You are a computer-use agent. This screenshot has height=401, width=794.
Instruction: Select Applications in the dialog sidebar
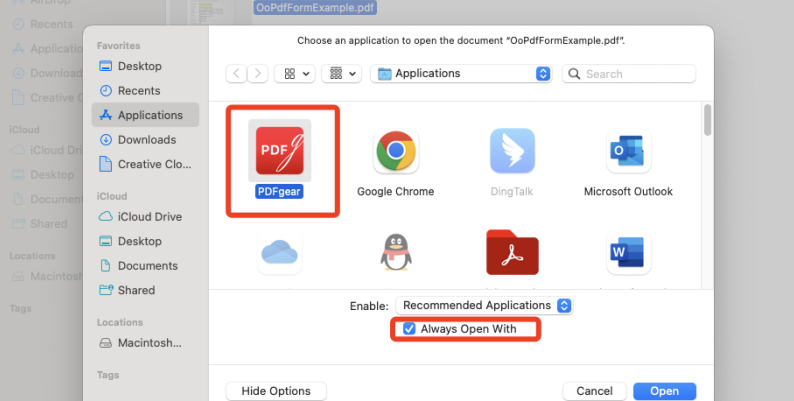145,115
